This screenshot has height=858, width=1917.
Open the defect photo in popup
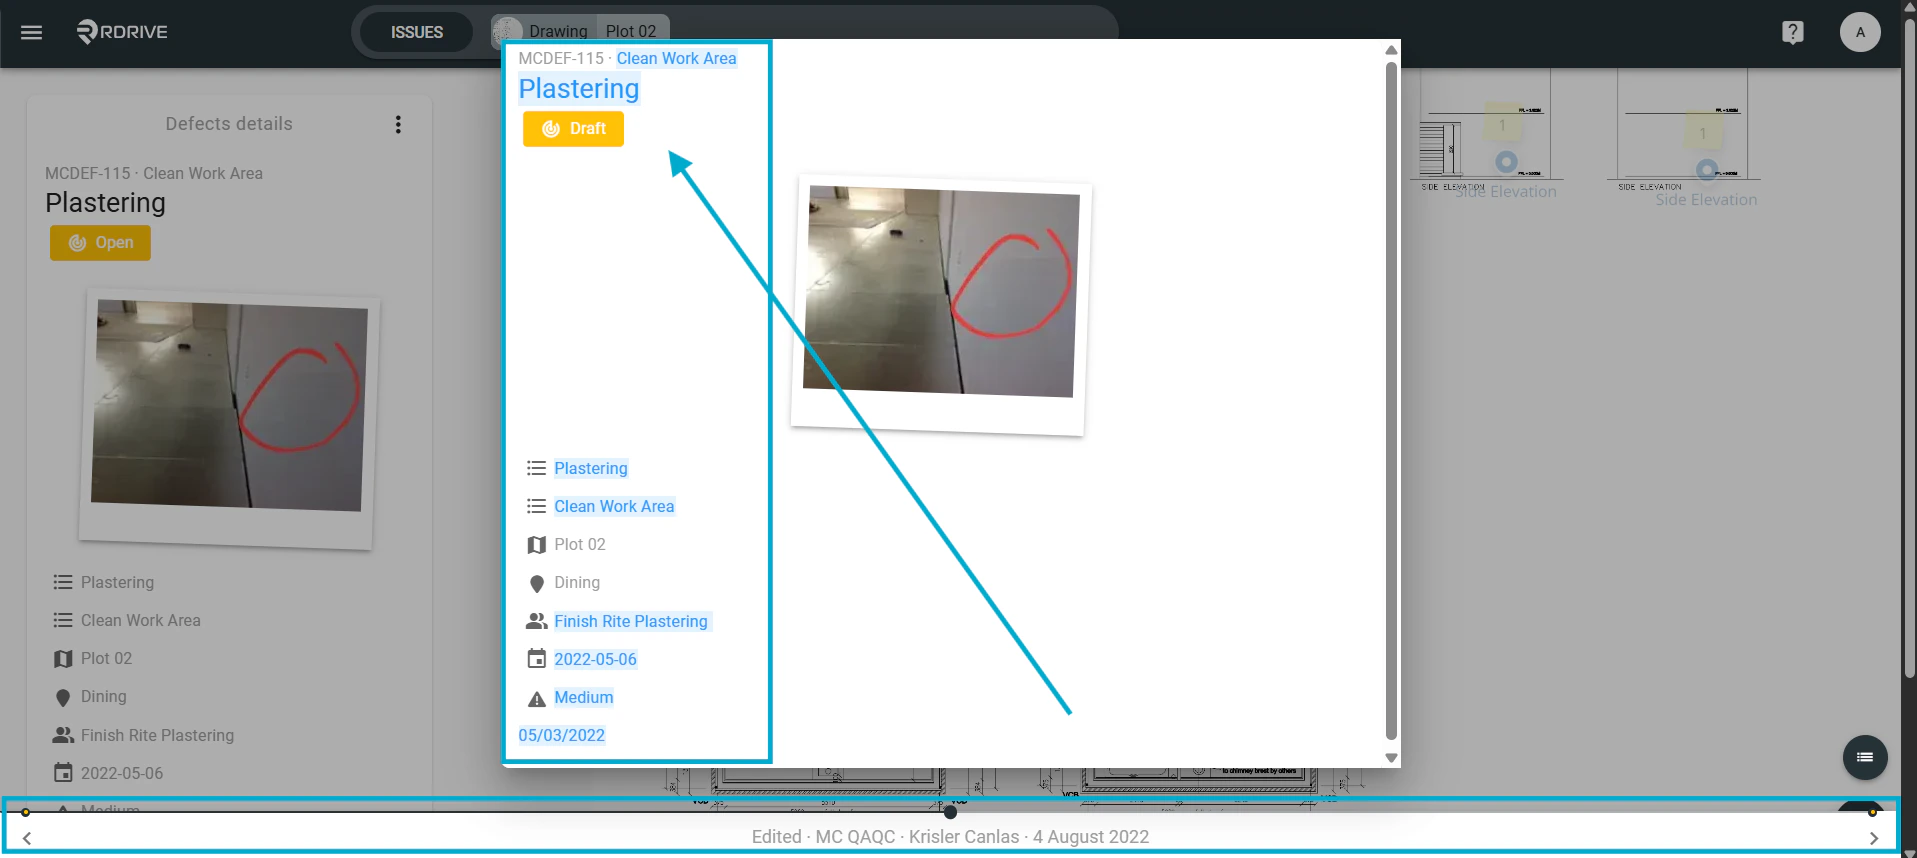coord(941,305)
